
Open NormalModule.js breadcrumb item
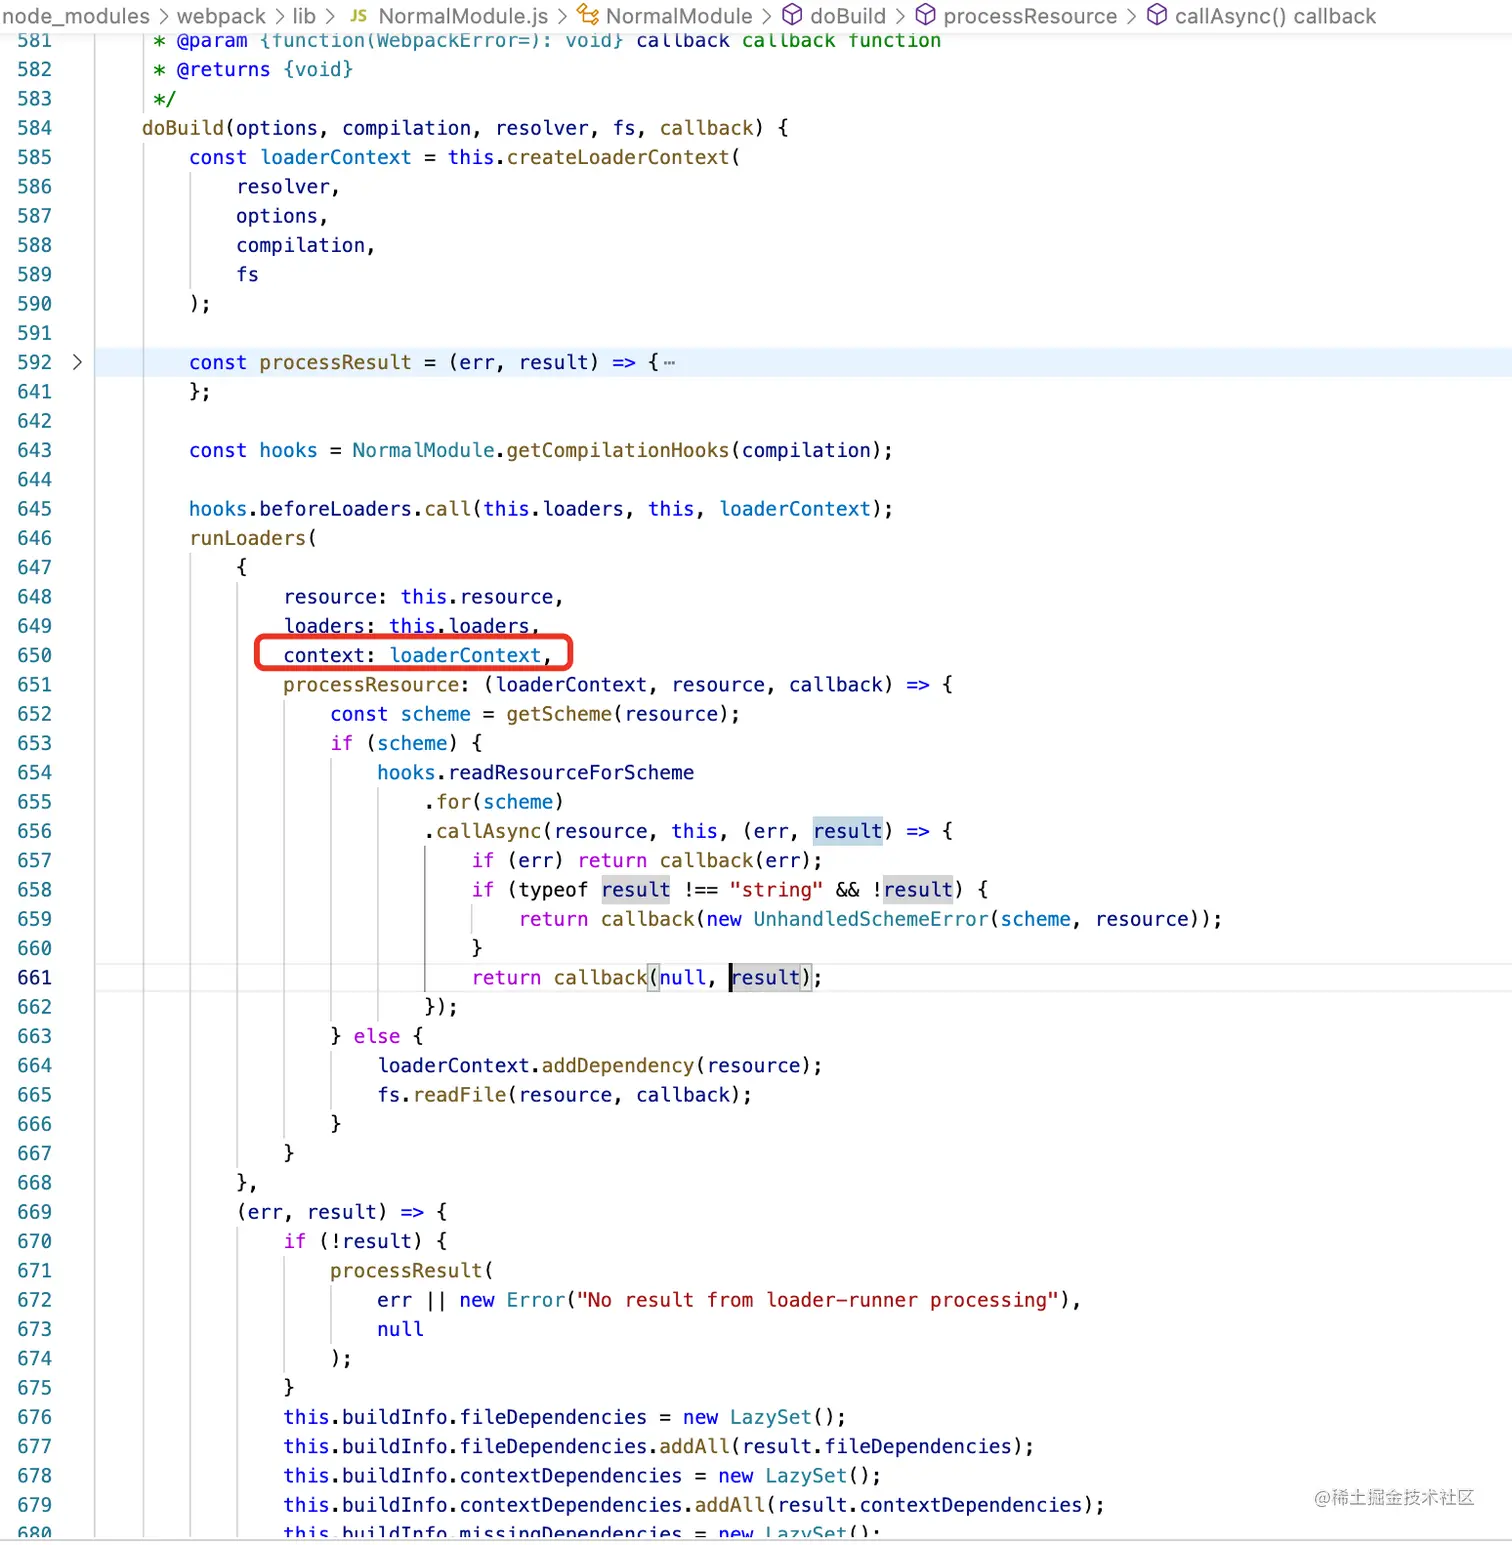point(463,16)
